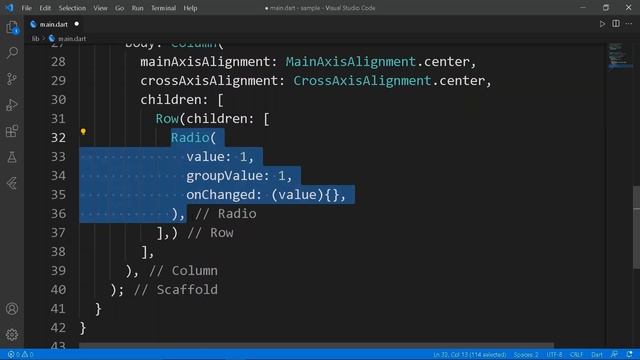Viewport: 640px width, 360px height.
Task: Open the Terminal menu
Action: [x=163, y=8]
